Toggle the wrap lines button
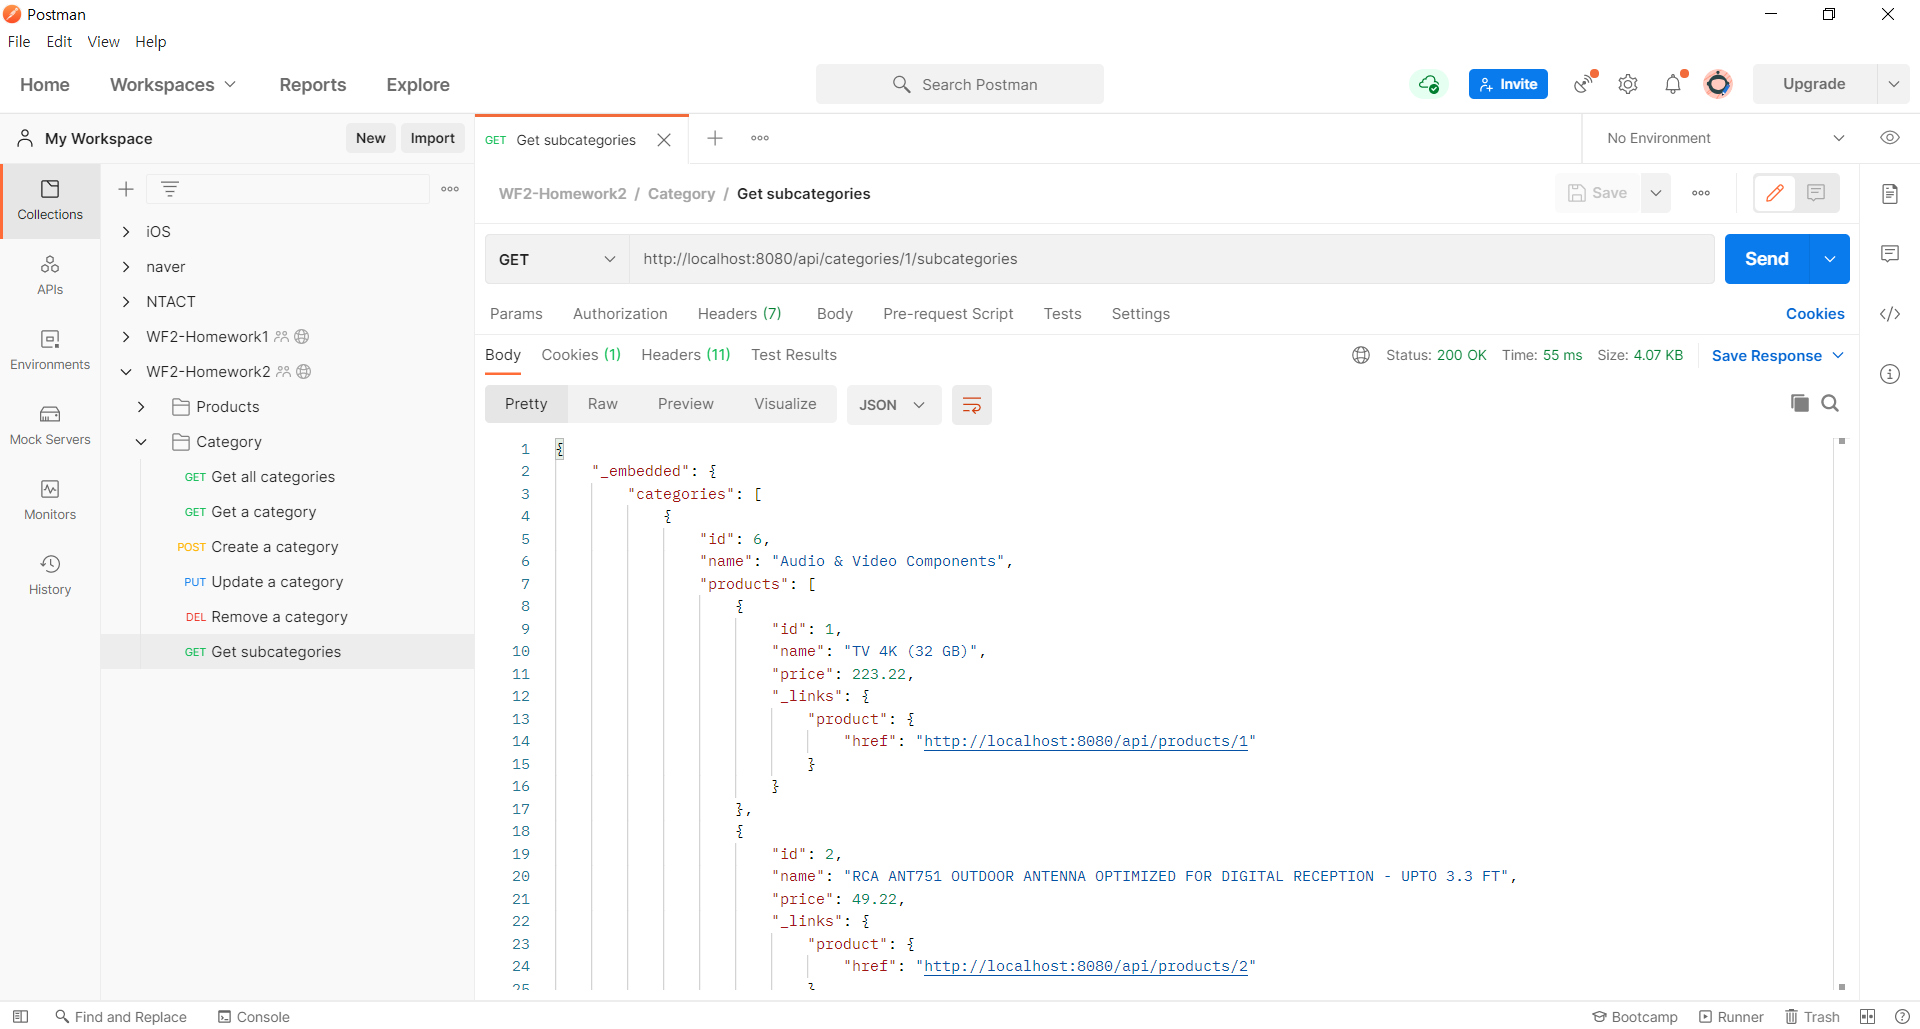 [971, 405]
